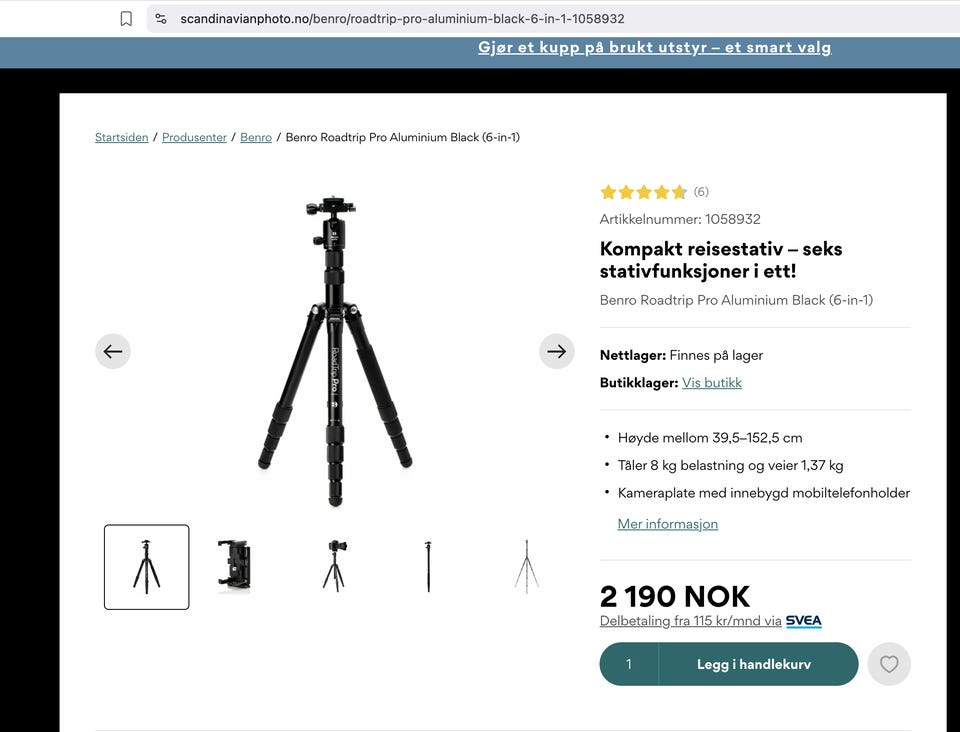Screen dimensions: 960x732
Task: Select the phone holder thumbnail
Action: (x=235, y=566)
